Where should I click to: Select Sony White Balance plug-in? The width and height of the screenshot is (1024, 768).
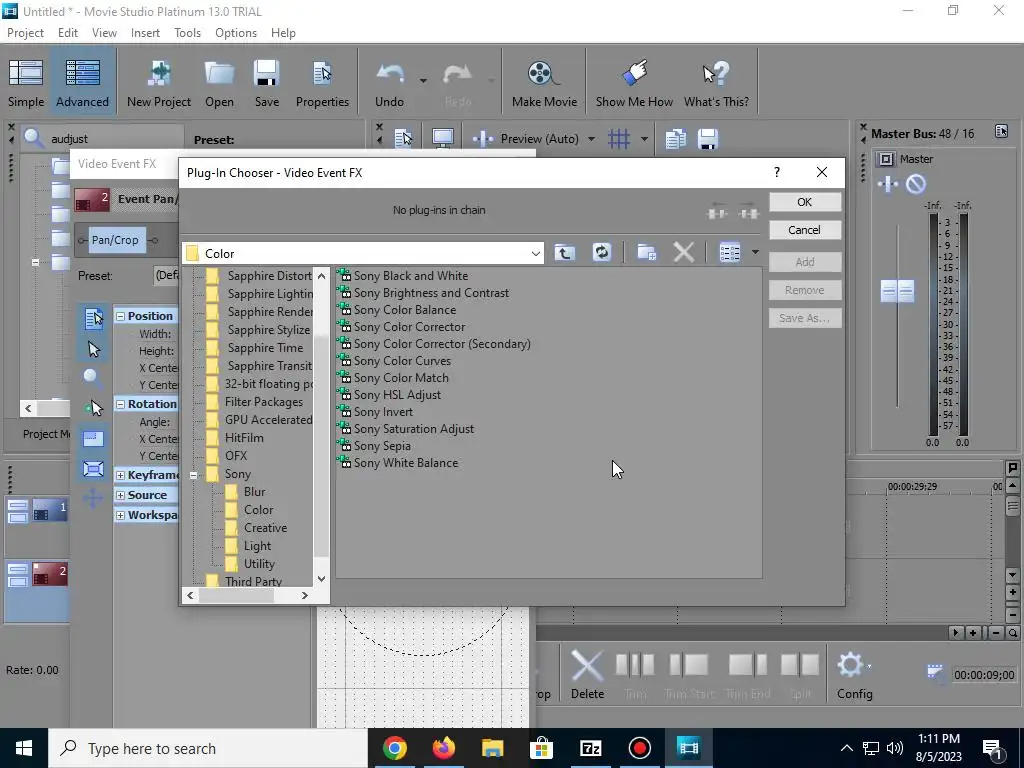point(406,462)
